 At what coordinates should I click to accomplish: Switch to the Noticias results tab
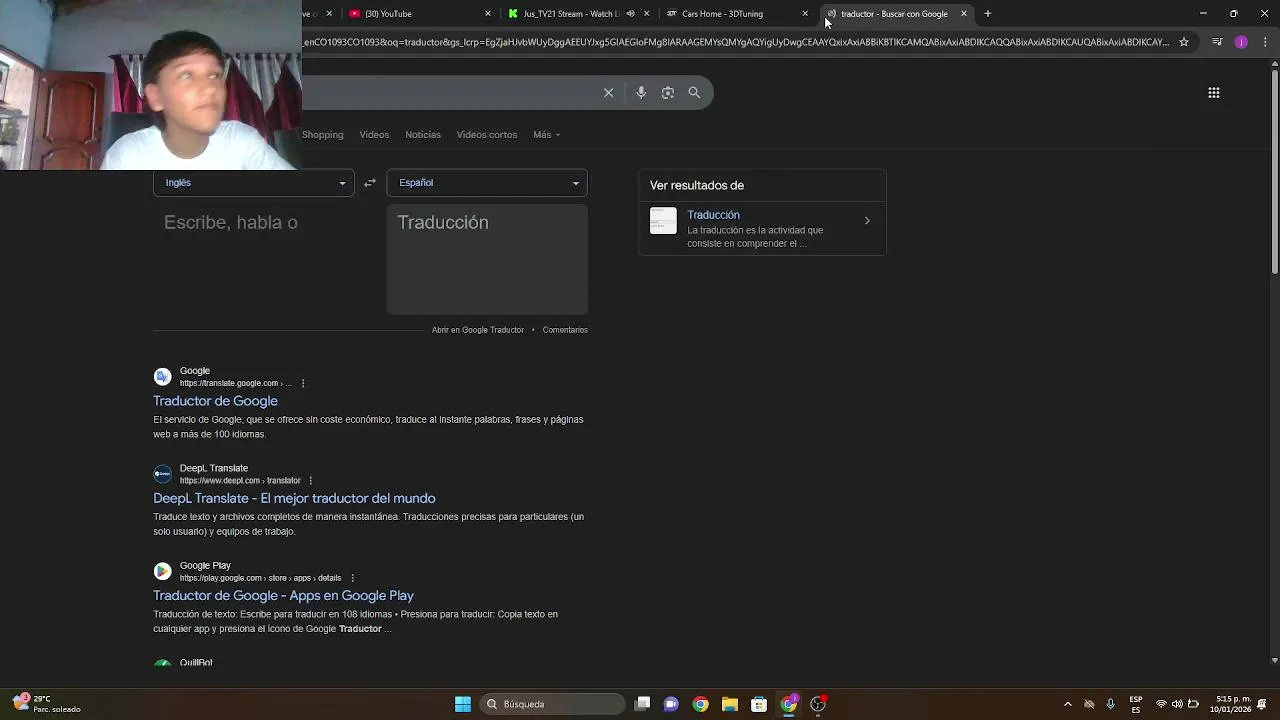pos(423,134)
